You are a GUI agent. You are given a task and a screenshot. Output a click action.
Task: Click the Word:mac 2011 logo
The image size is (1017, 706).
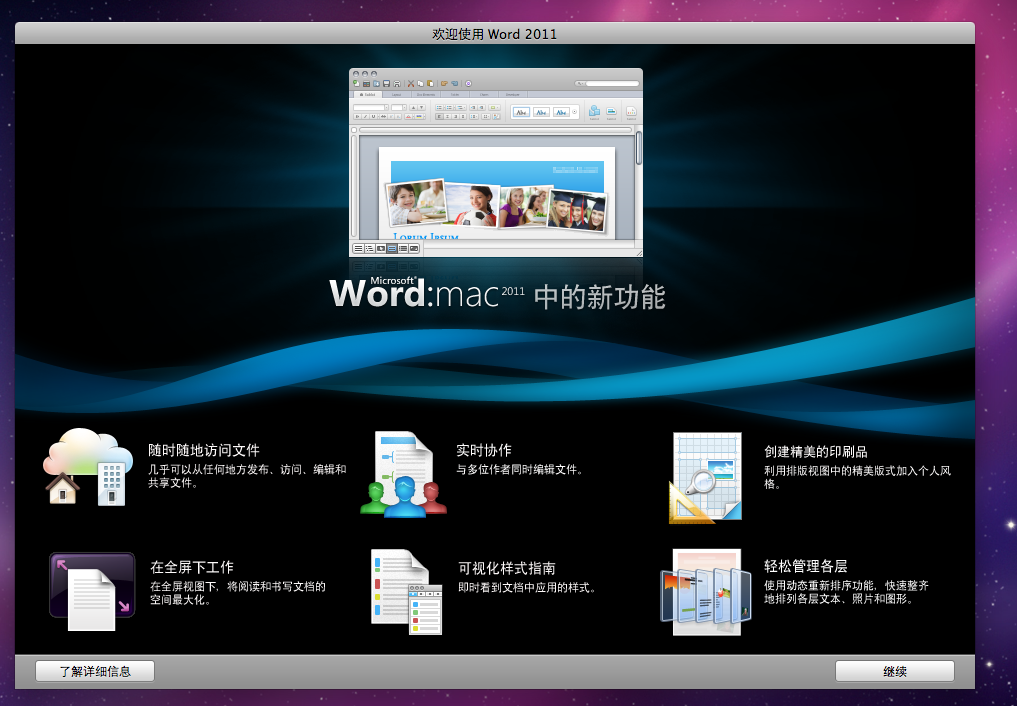pyautogui.click(x=427, y=293)
